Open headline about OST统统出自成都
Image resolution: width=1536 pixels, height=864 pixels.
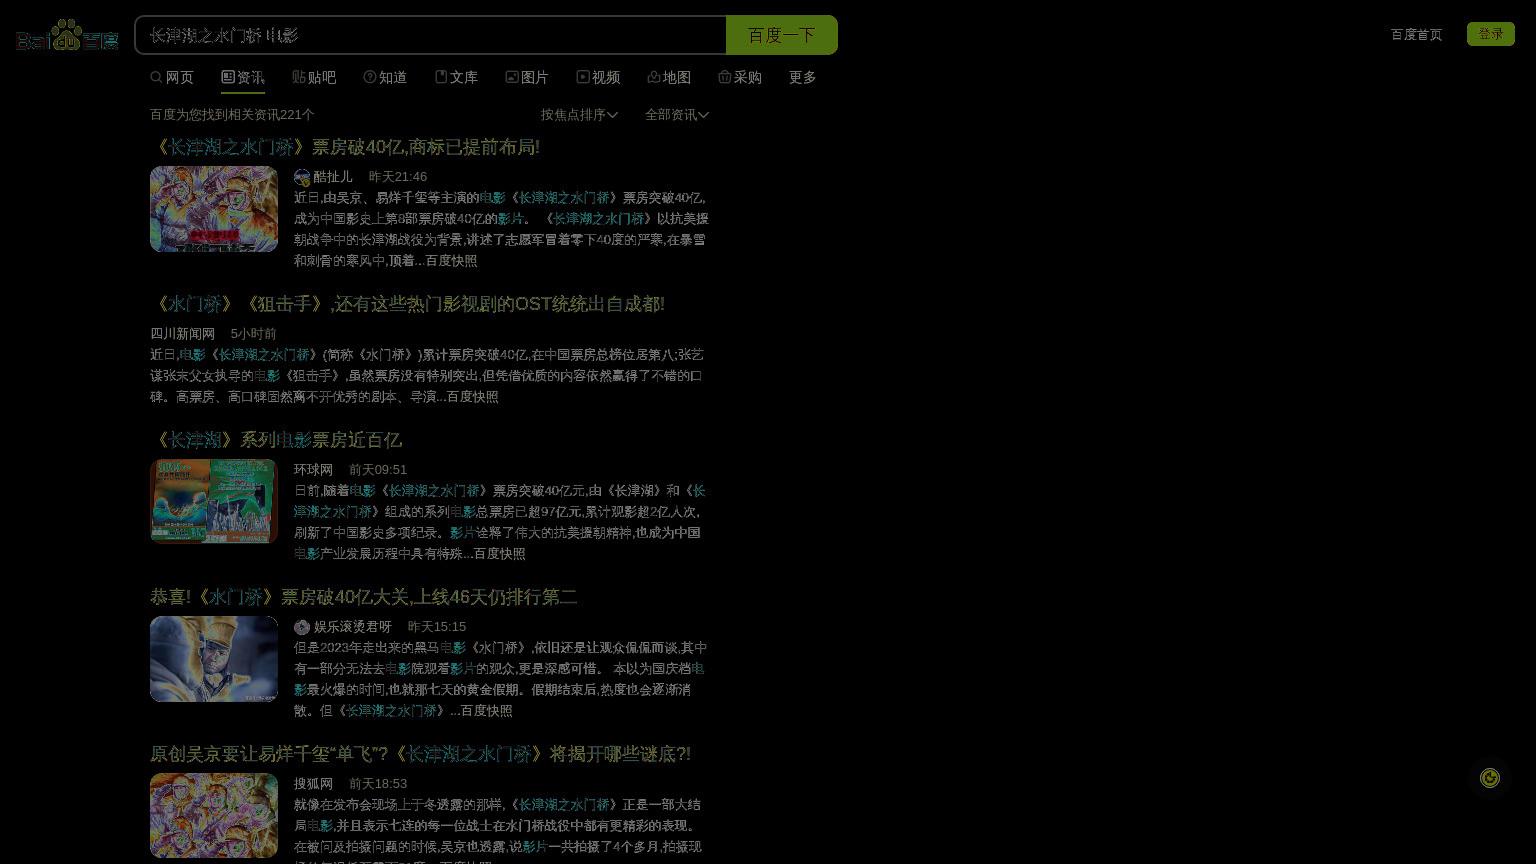(407, 304)
